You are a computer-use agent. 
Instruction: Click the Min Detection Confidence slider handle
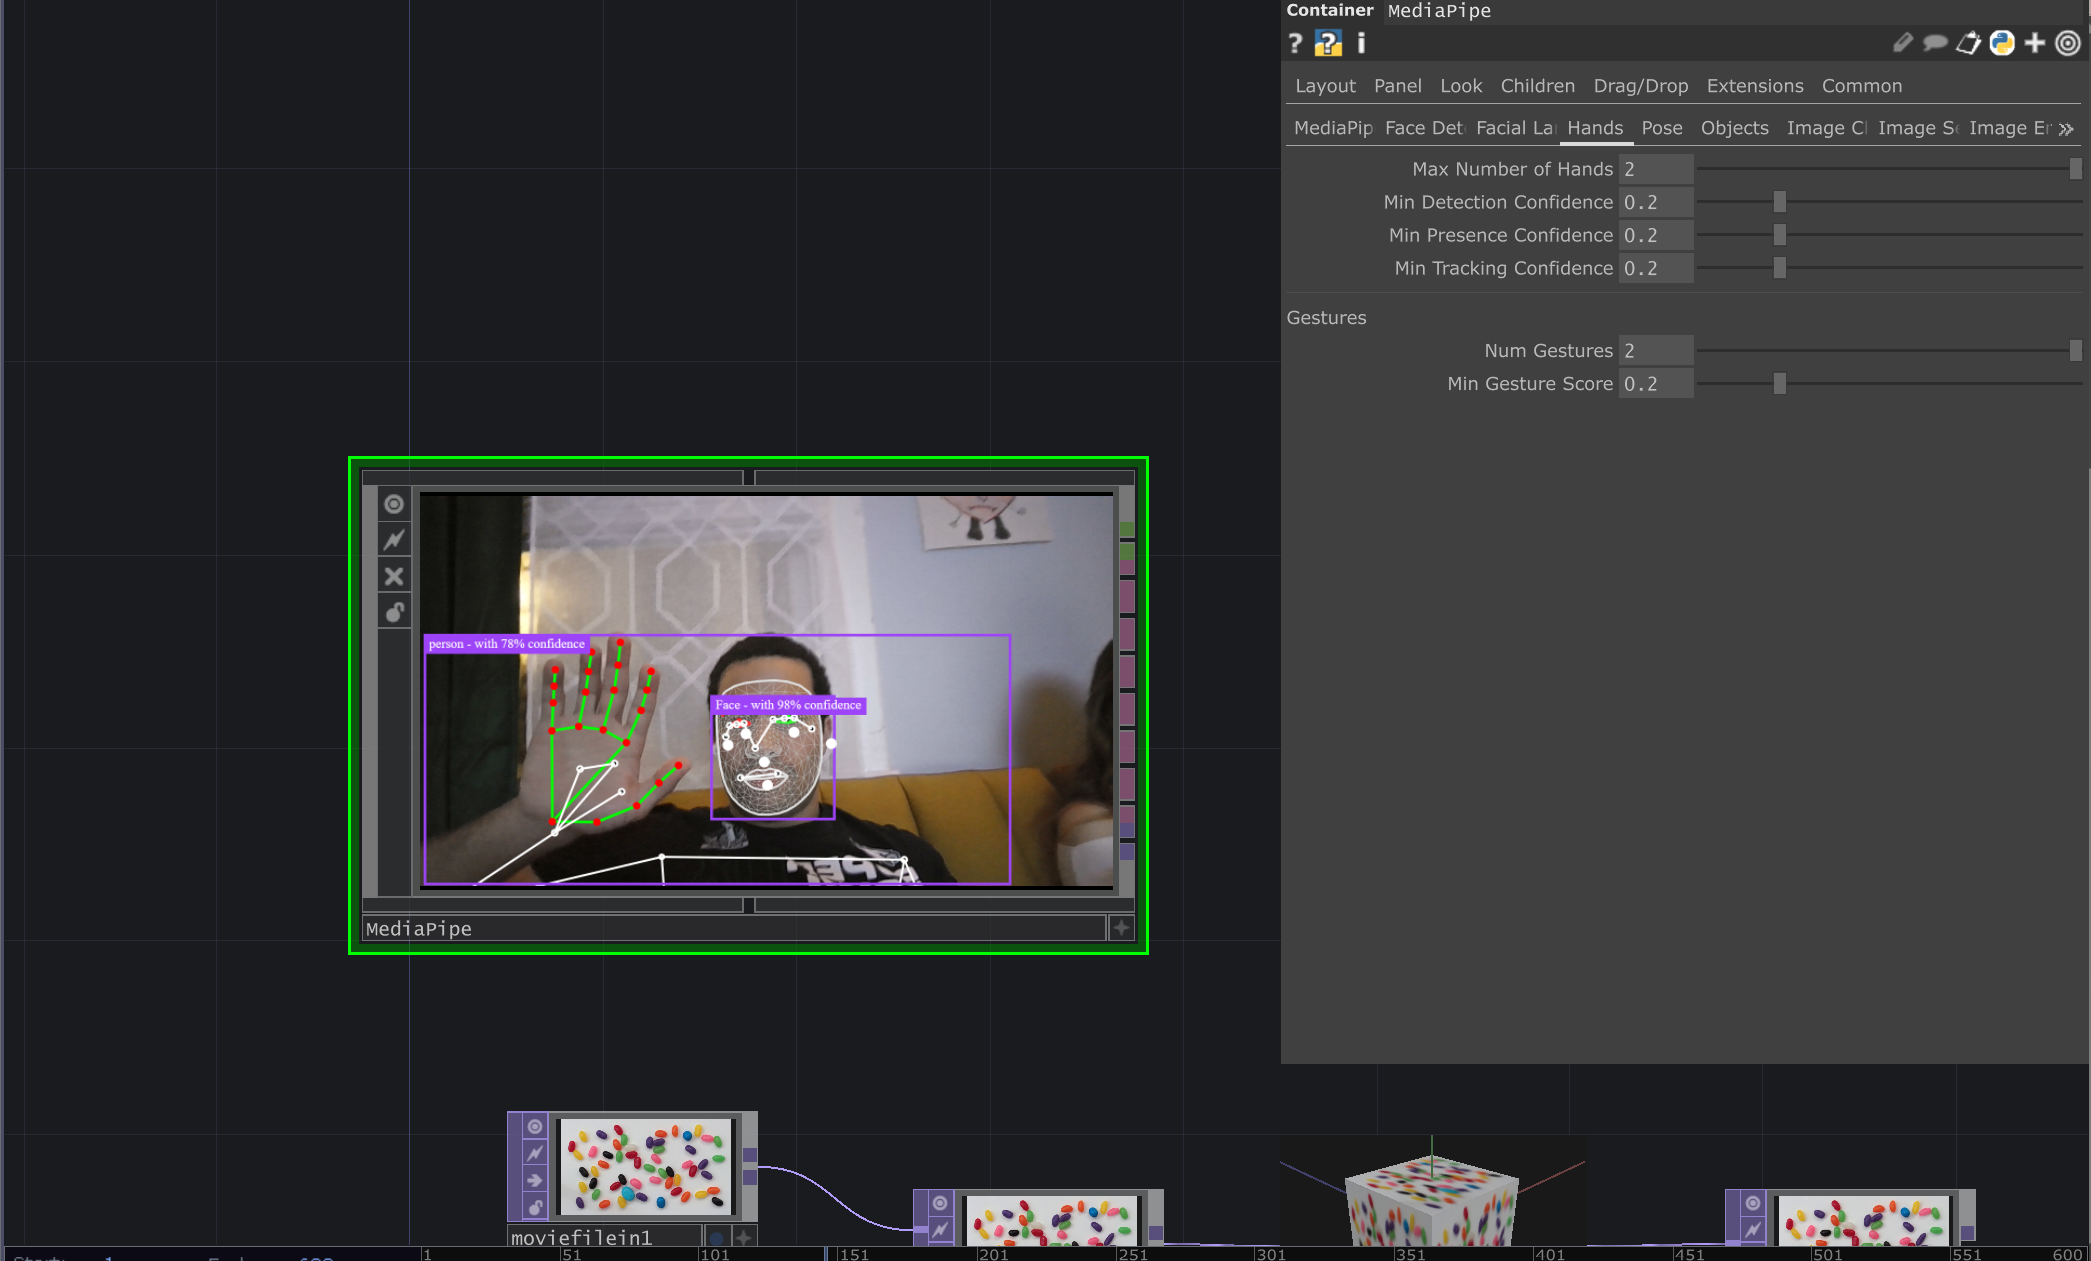click(x=1779, y=202)
